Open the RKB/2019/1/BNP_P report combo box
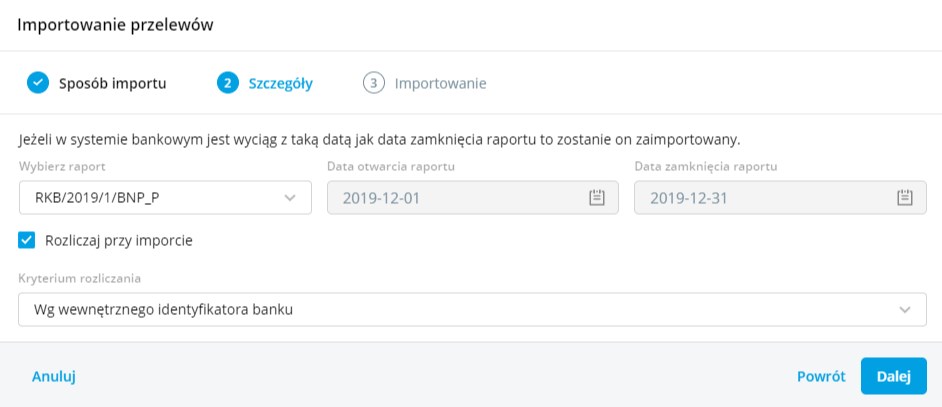 pyautogui.click(x=150, y=198)
